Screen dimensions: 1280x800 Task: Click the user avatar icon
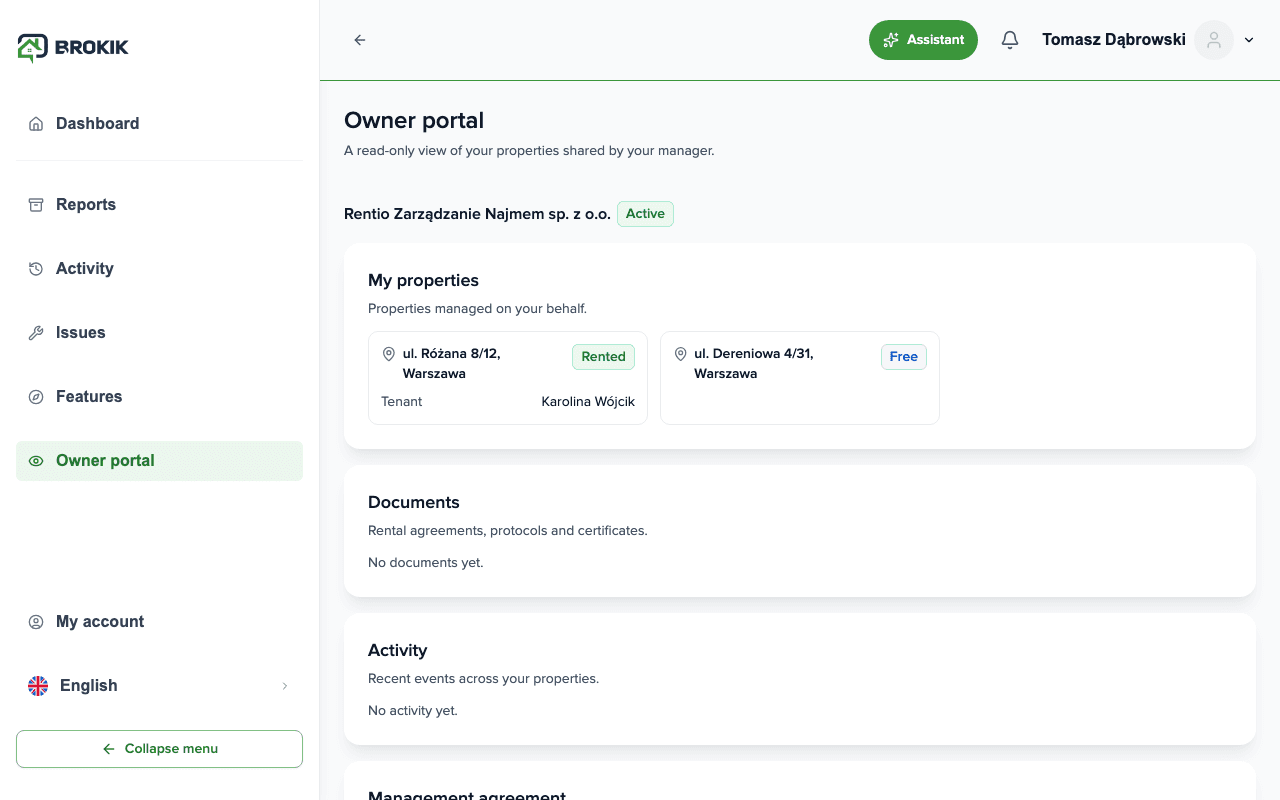coord(1214,40)
